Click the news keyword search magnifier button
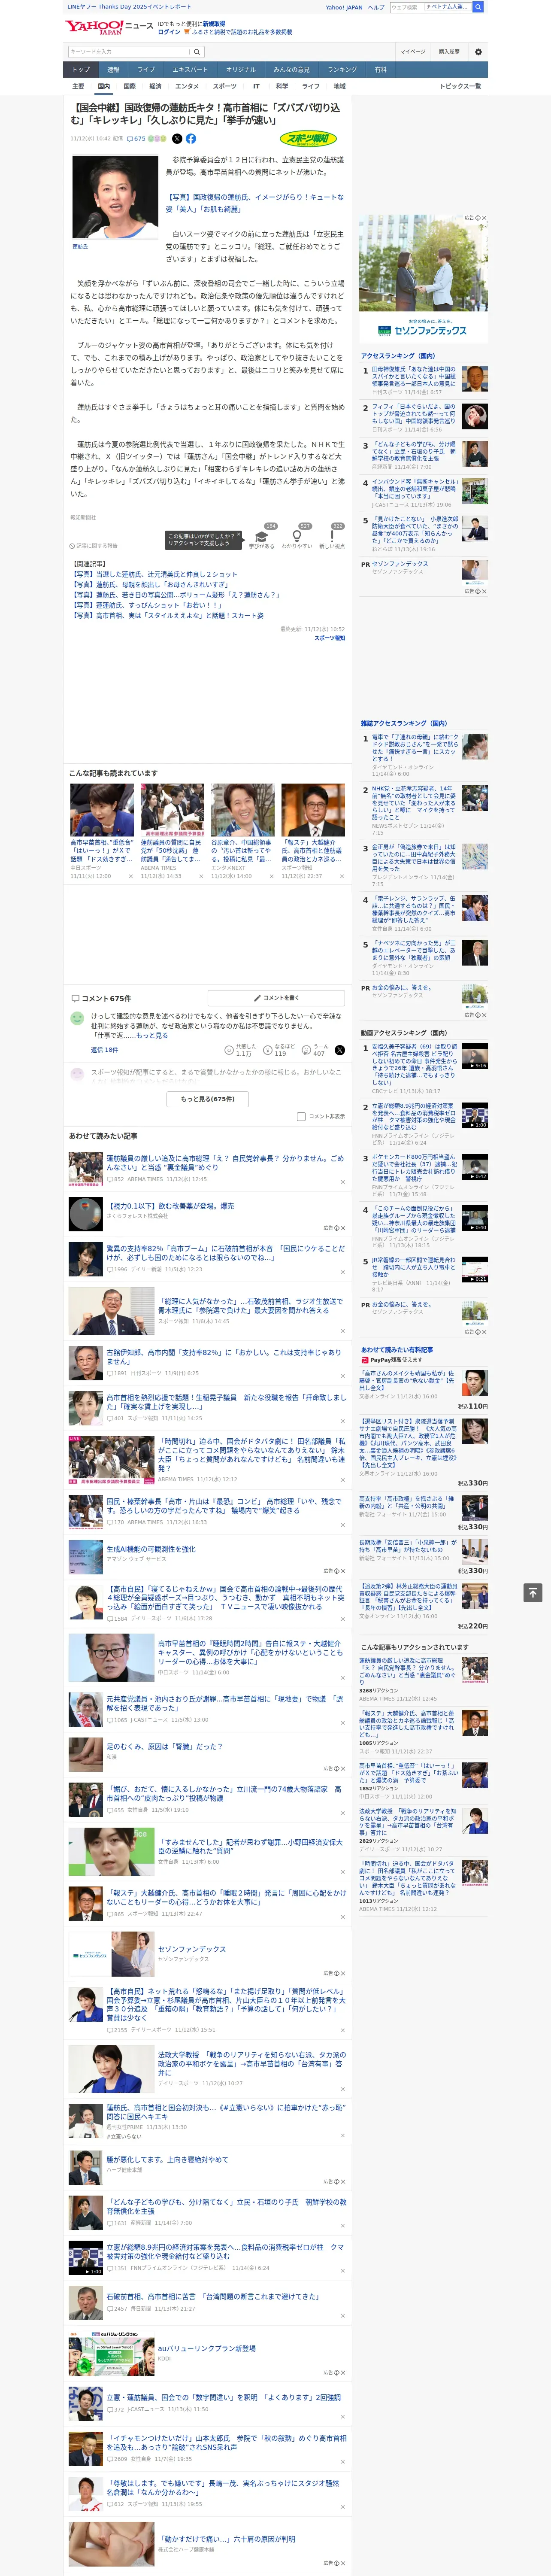The height and width of the screenshot is (2576, 551). (x=197, y=52)
